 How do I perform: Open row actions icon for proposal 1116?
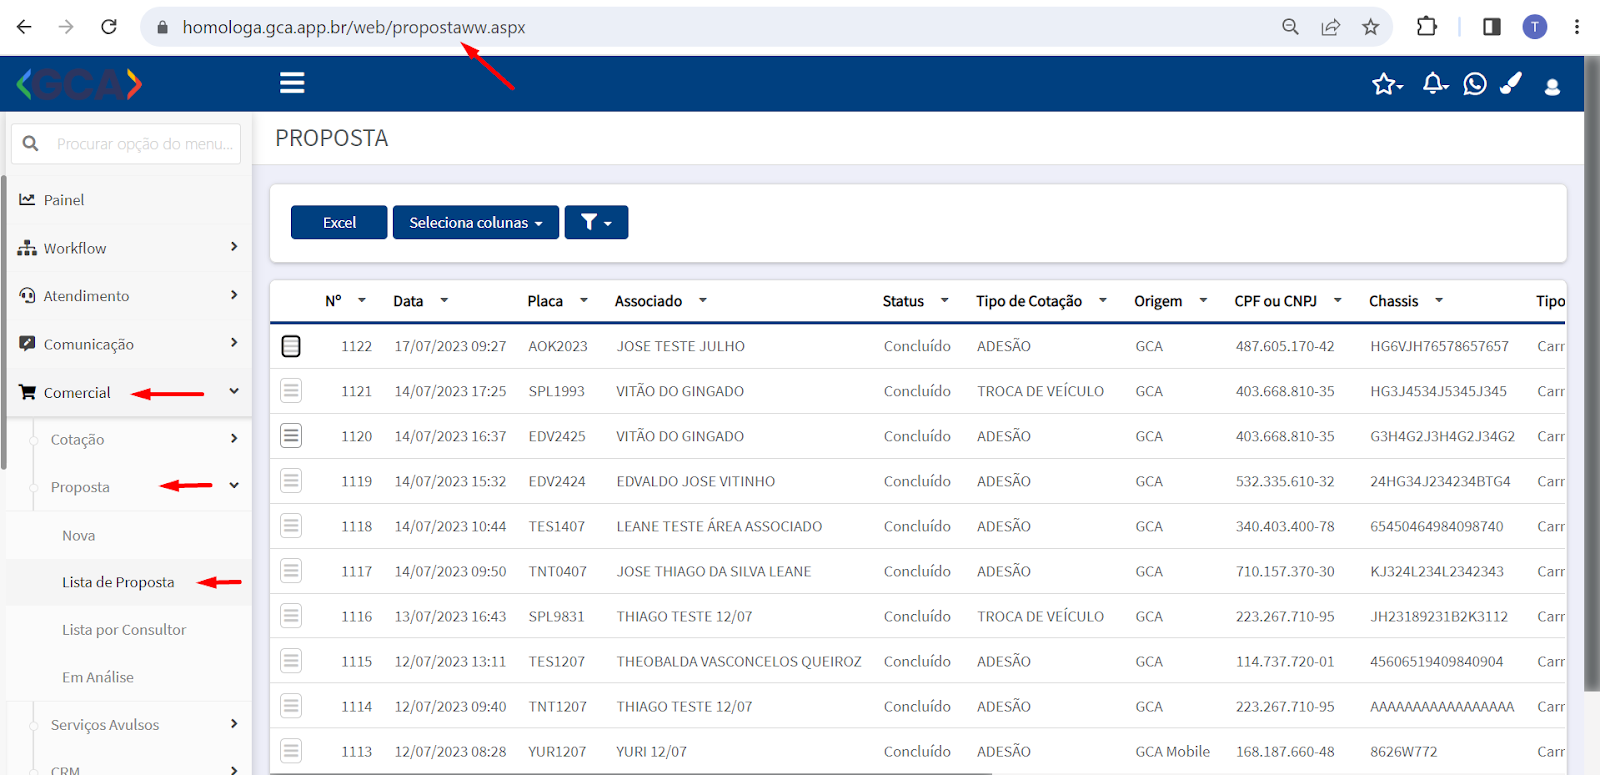(x=291, y=616)
